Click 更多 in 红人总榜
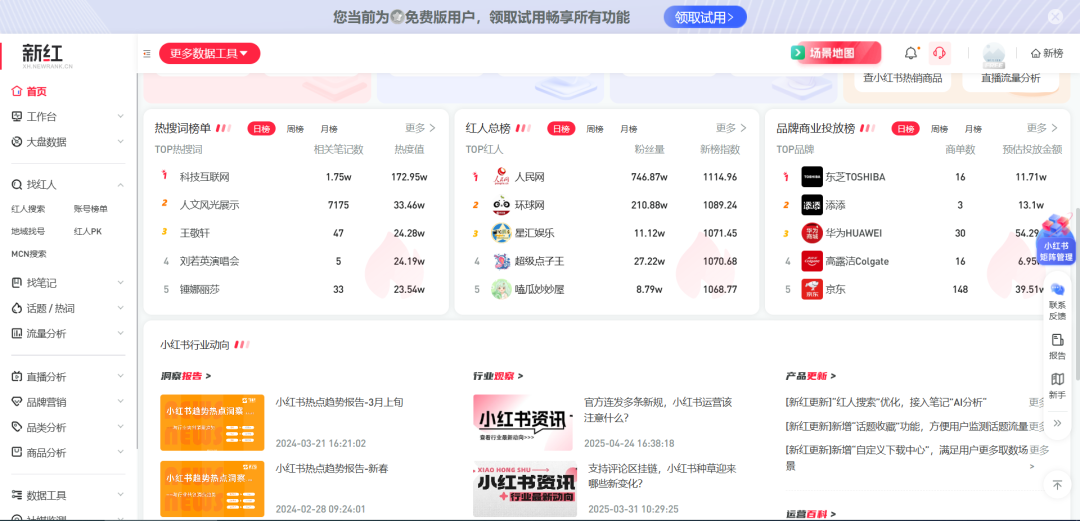Screen dimensions: 1080x521 coord(731,128)
